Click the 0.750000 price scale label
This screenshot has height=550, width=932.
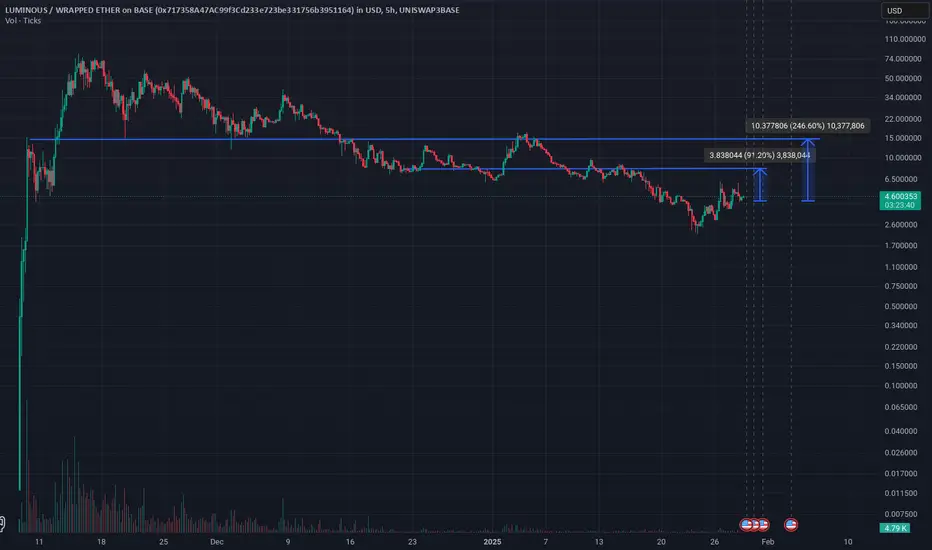pos(902,286)
